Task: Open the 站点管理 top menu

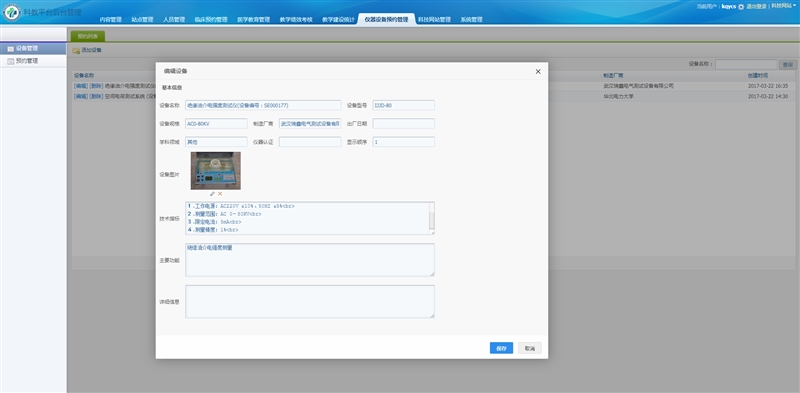Action: (142, 19)
